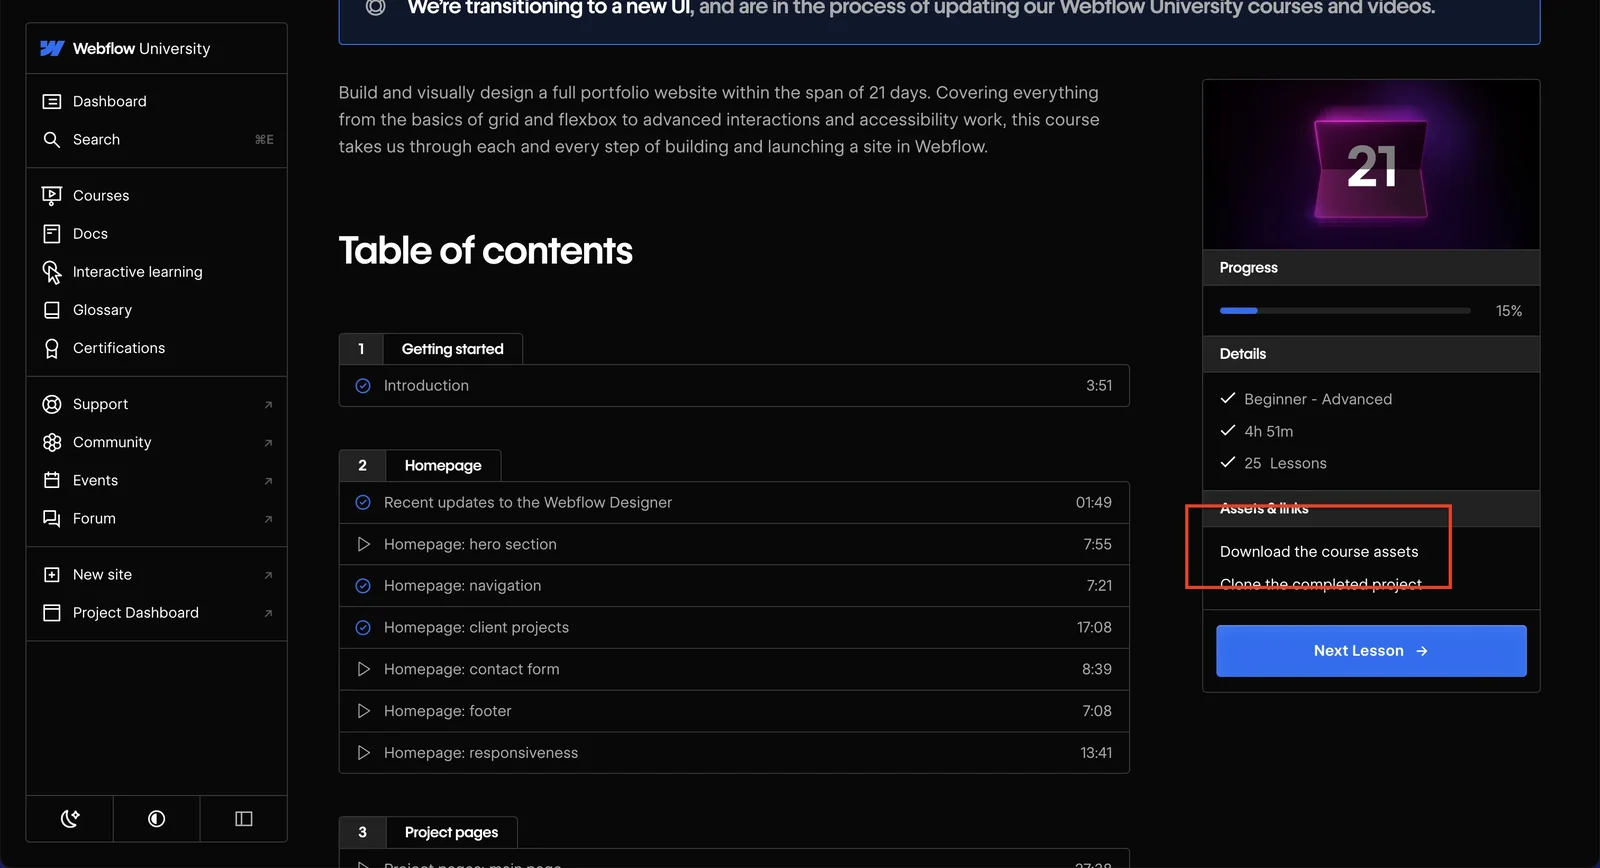Toggle the night mode moon icon
1600x868 pixels.
tap(70, 819)
